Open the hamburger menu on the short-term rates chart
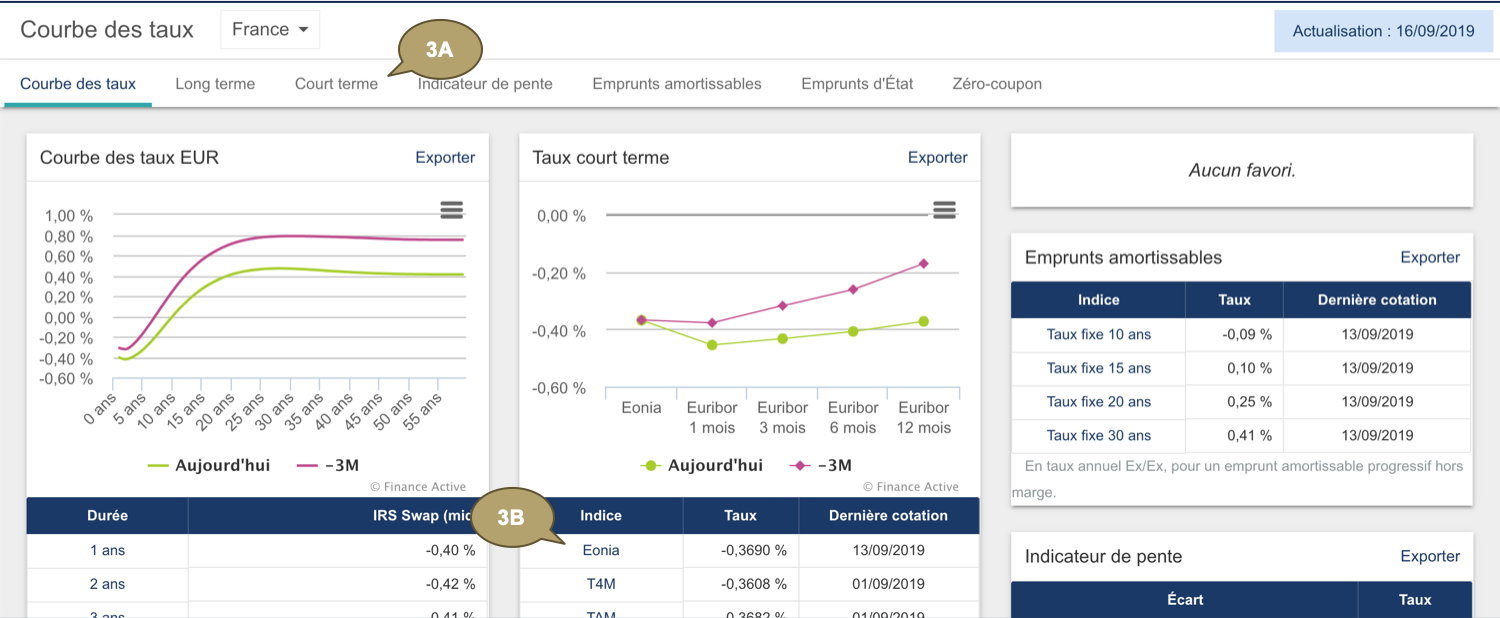Viewport: 1500px width, 618px height. pyautogui.click(x=944, y=209)
